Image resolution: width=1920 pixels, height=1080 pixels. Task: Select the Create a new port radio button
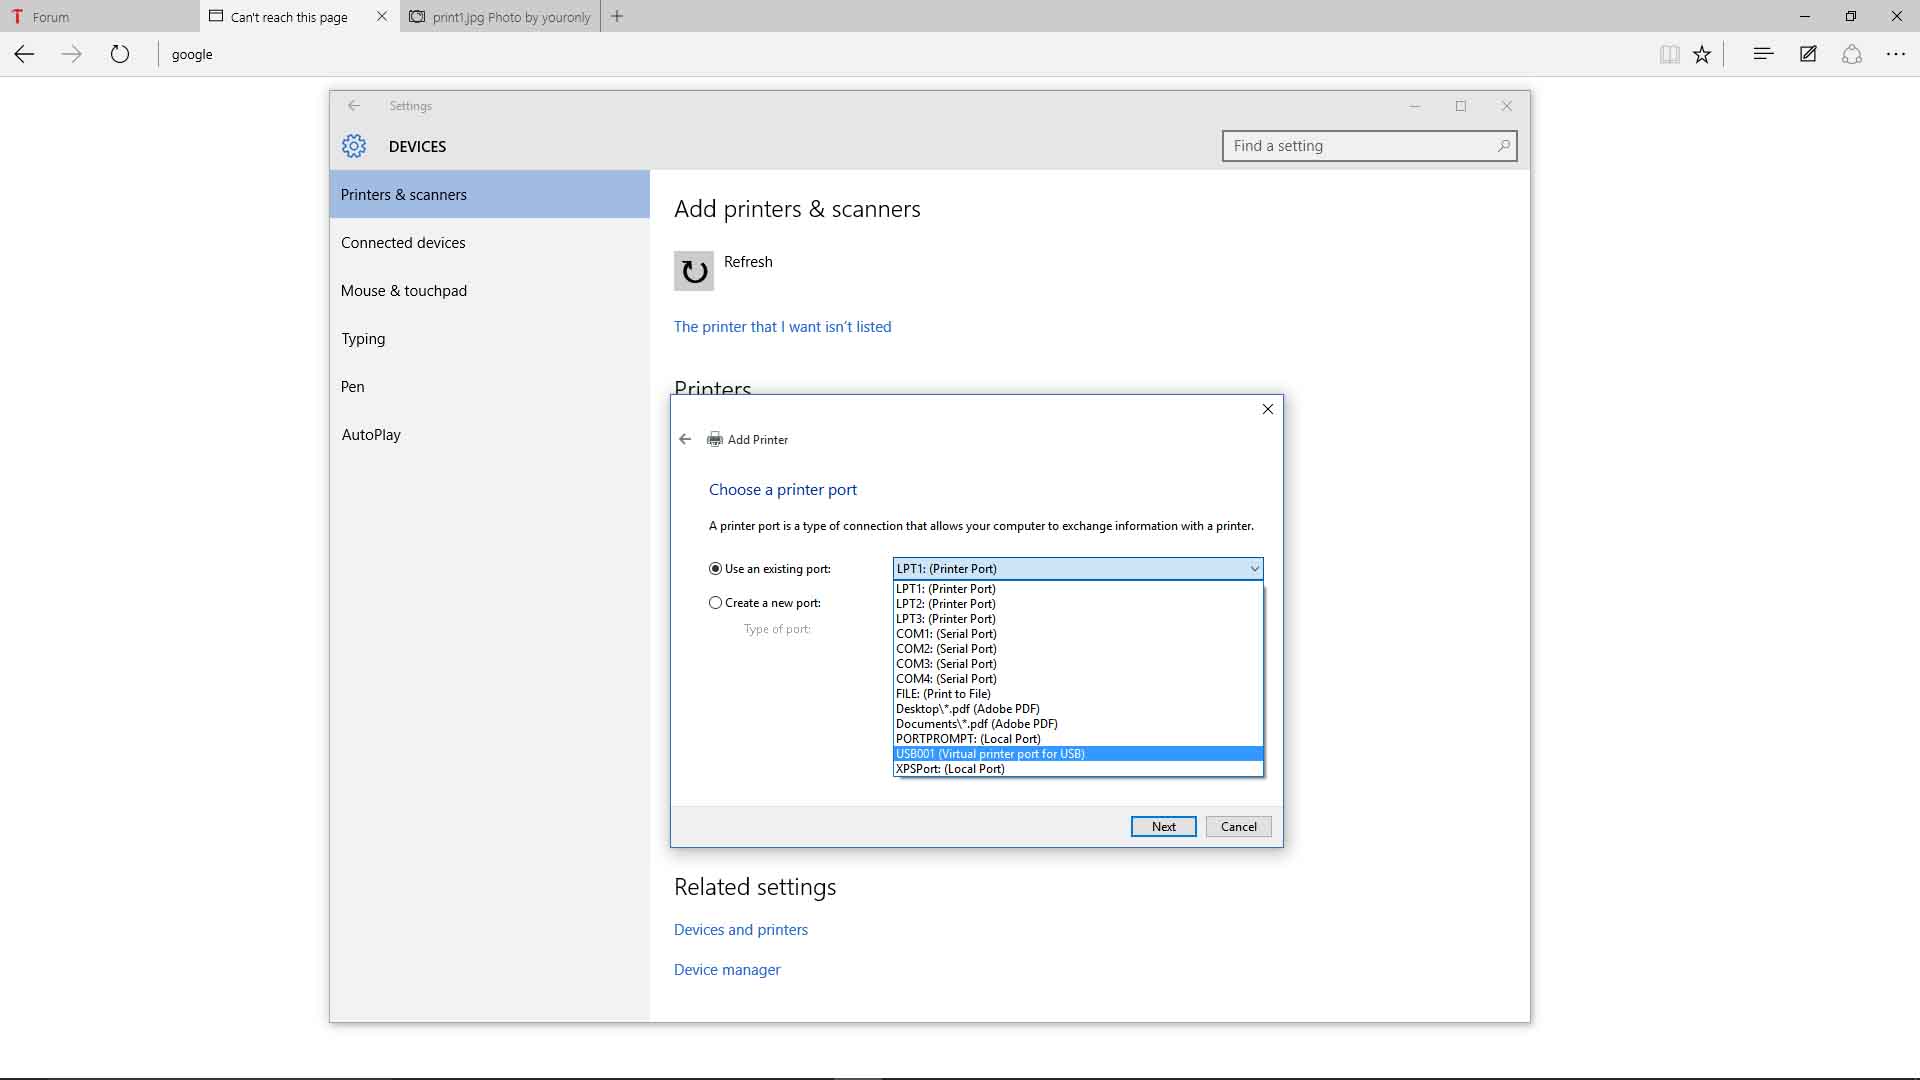coord(715,602)
